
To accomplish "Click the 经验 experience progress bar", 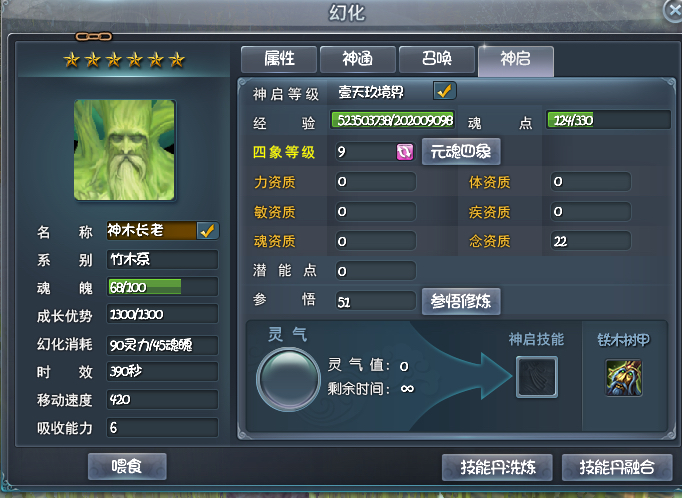I will click(x=392, y=120).
